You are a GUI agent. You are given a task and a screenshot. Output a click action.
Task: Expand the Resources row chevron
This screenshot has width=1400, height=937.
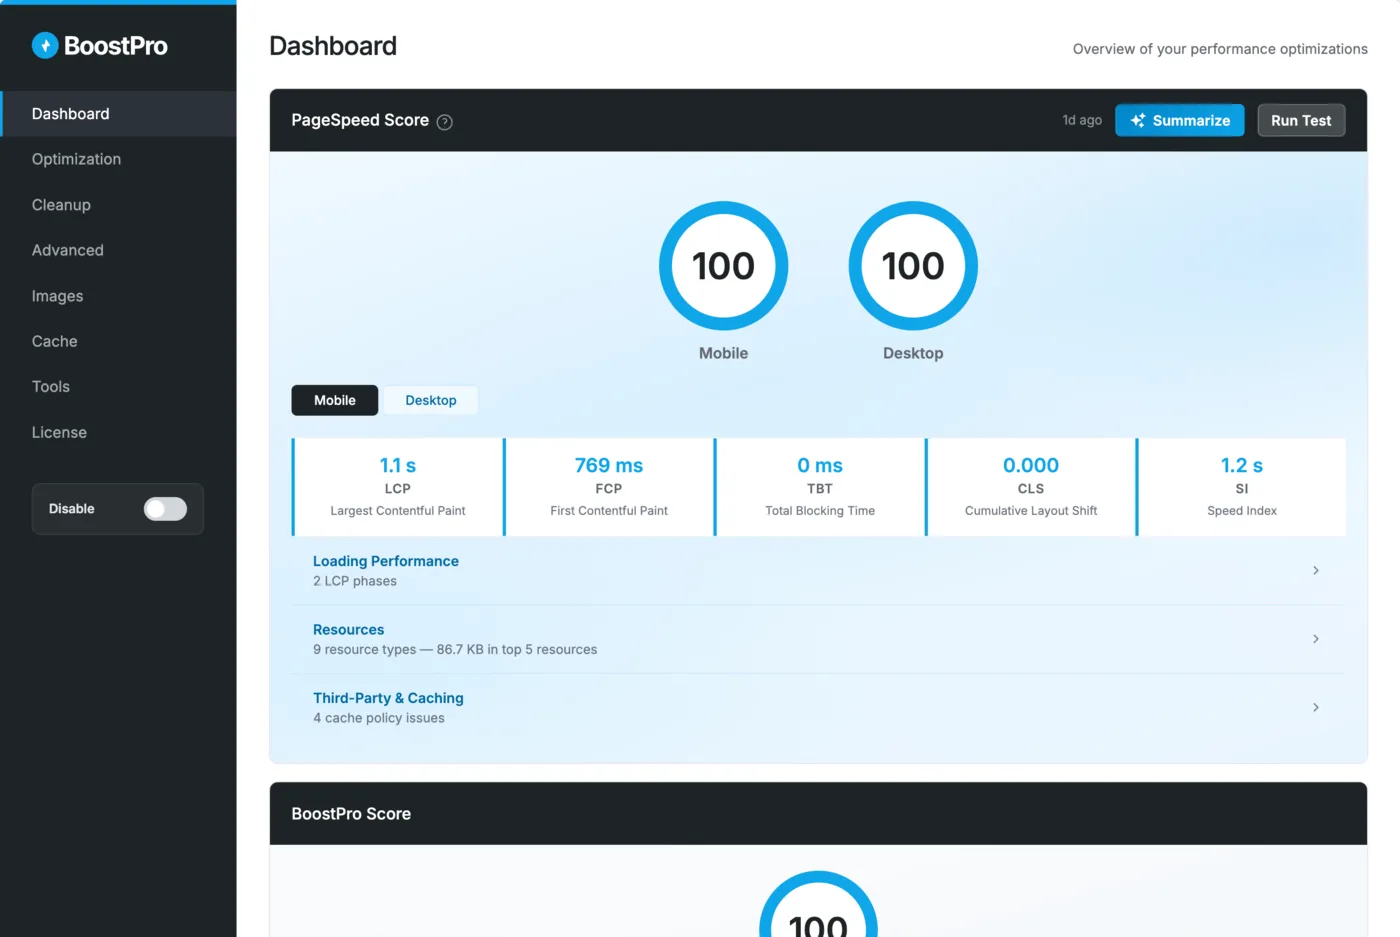click(1316, 639)
